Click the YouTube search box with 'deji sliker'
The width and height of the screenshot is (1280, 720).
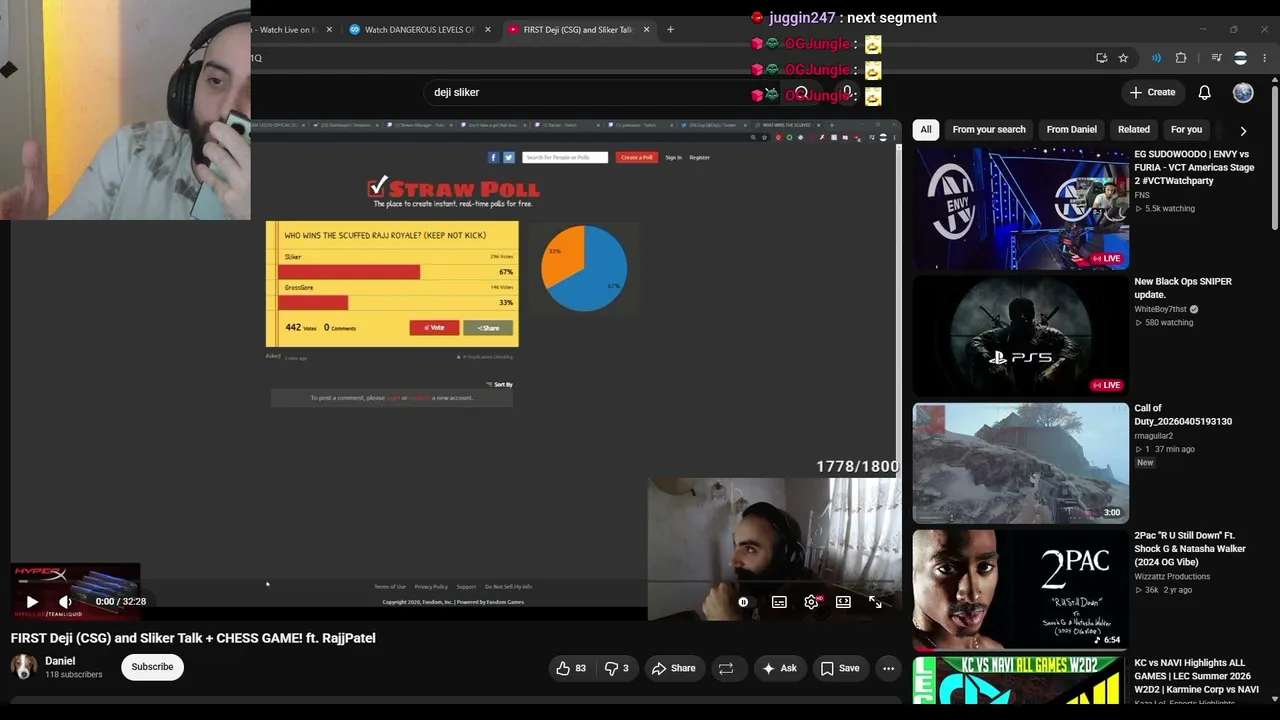[x=600, y=92]
